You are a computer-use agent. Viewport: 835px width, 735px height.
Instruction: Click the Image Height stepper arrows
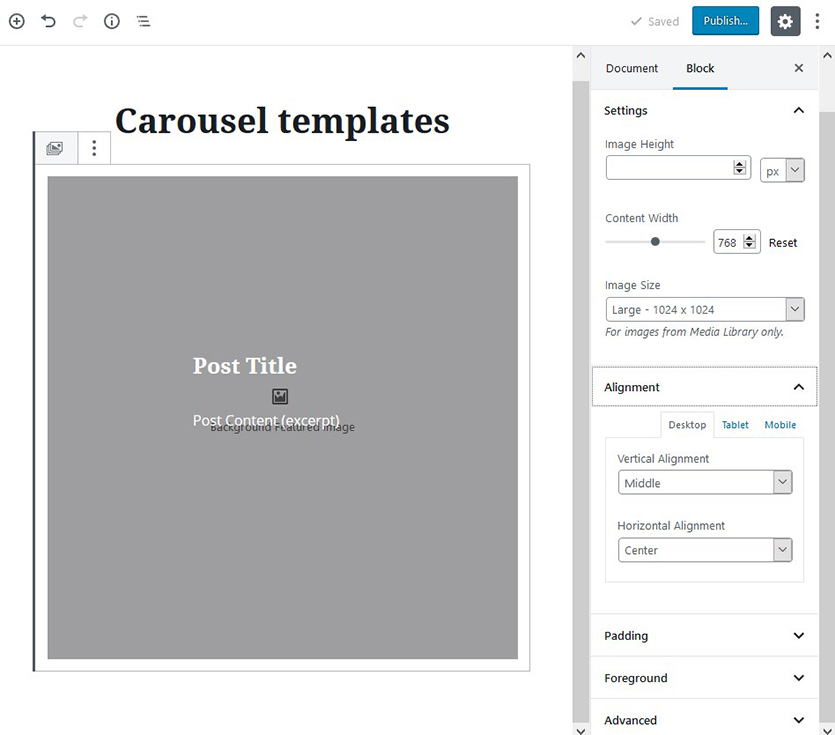tap(739, 168)
